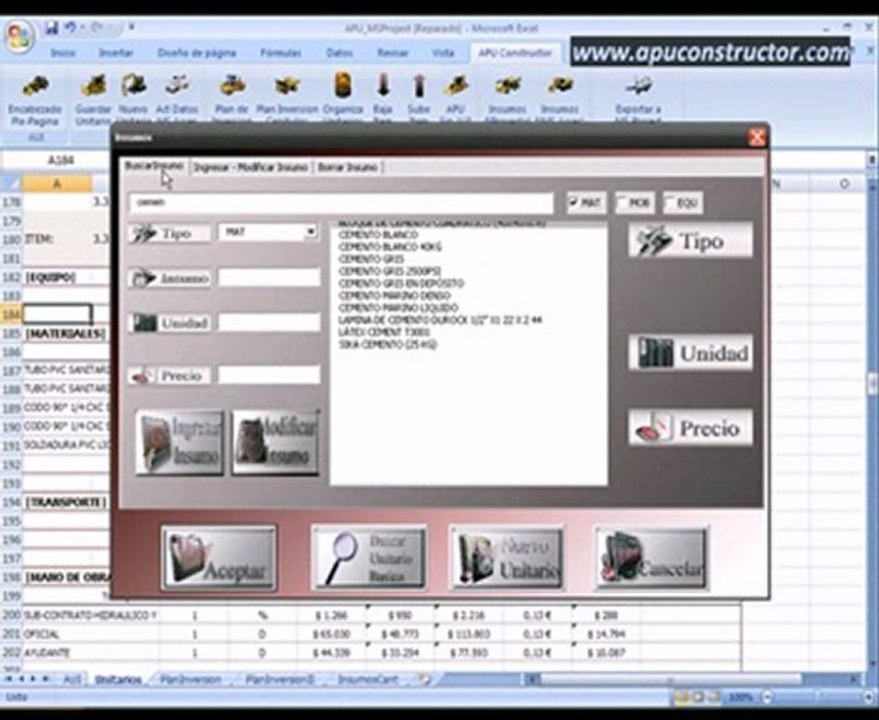Click the Save icon in quick access toolbar
Screen dimensions: 879x720
coord(52,27)
